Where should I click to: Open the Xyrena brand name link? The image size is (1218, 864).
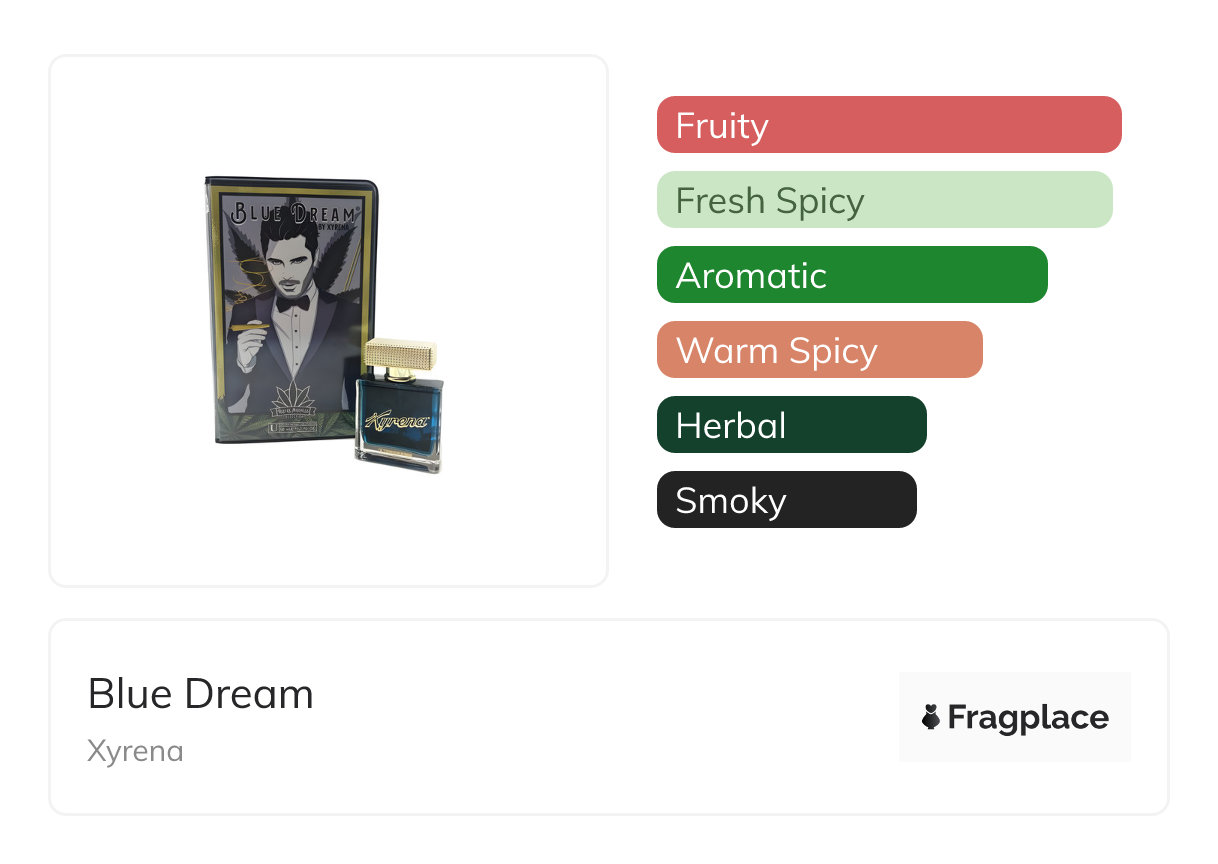(135, 751)
